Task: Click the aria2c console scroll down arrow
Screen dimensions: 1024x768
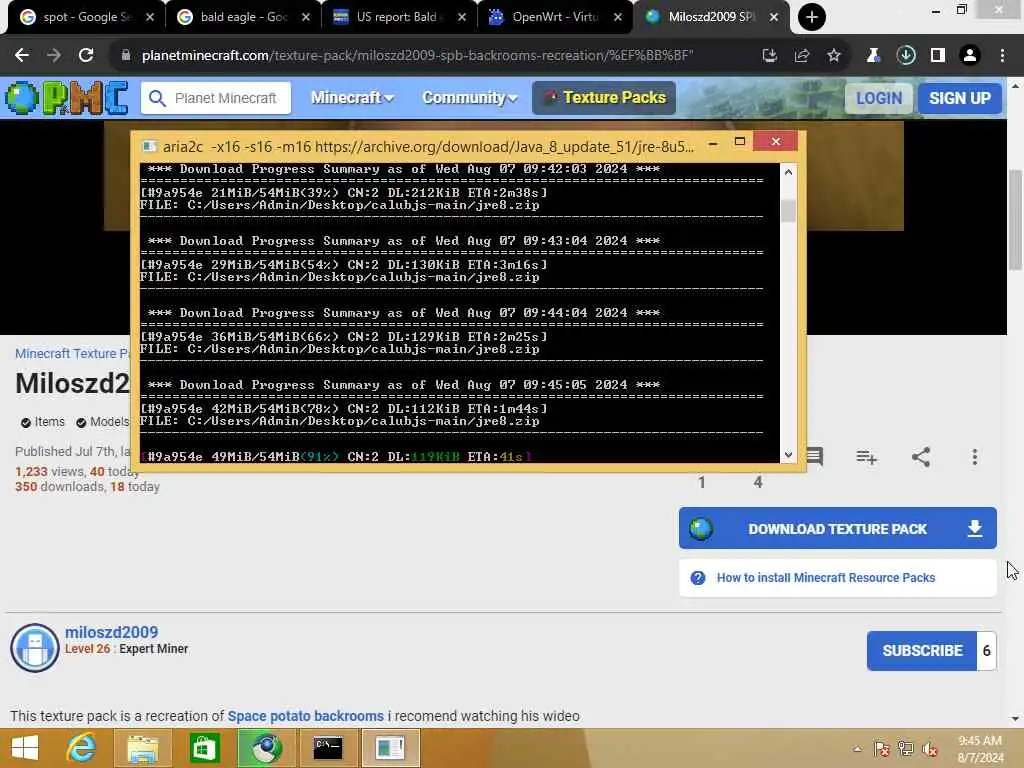Action: coord(788,455)
